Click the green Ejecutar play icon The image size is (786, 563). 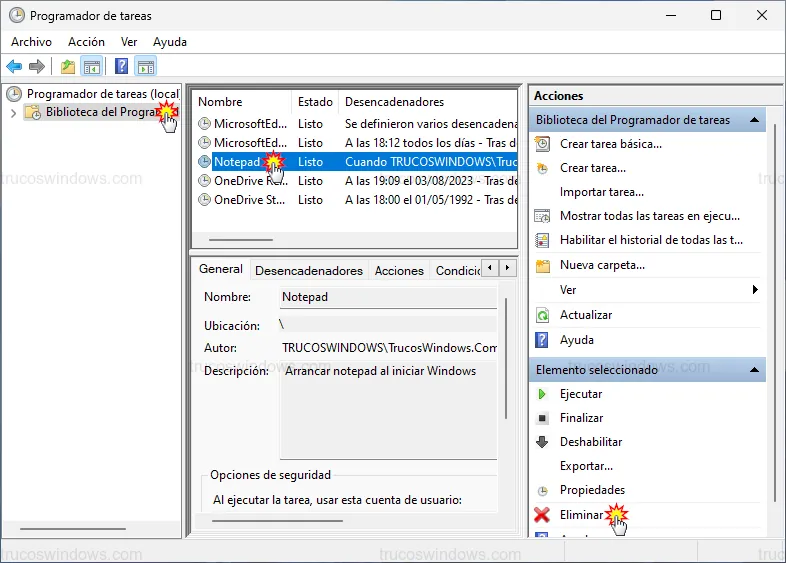click(542, 394)
